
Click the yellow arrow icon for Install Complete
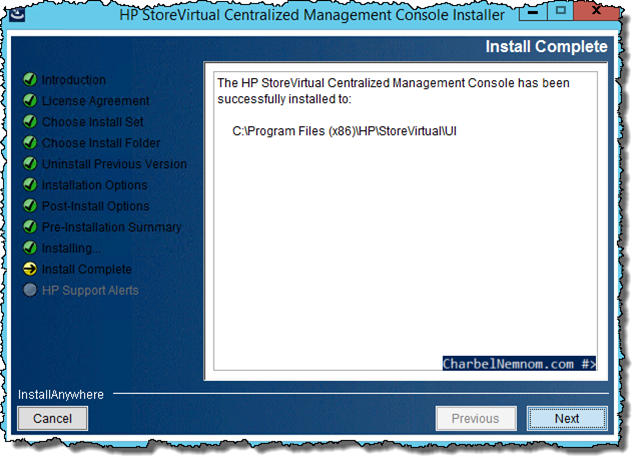click(30, 269)
